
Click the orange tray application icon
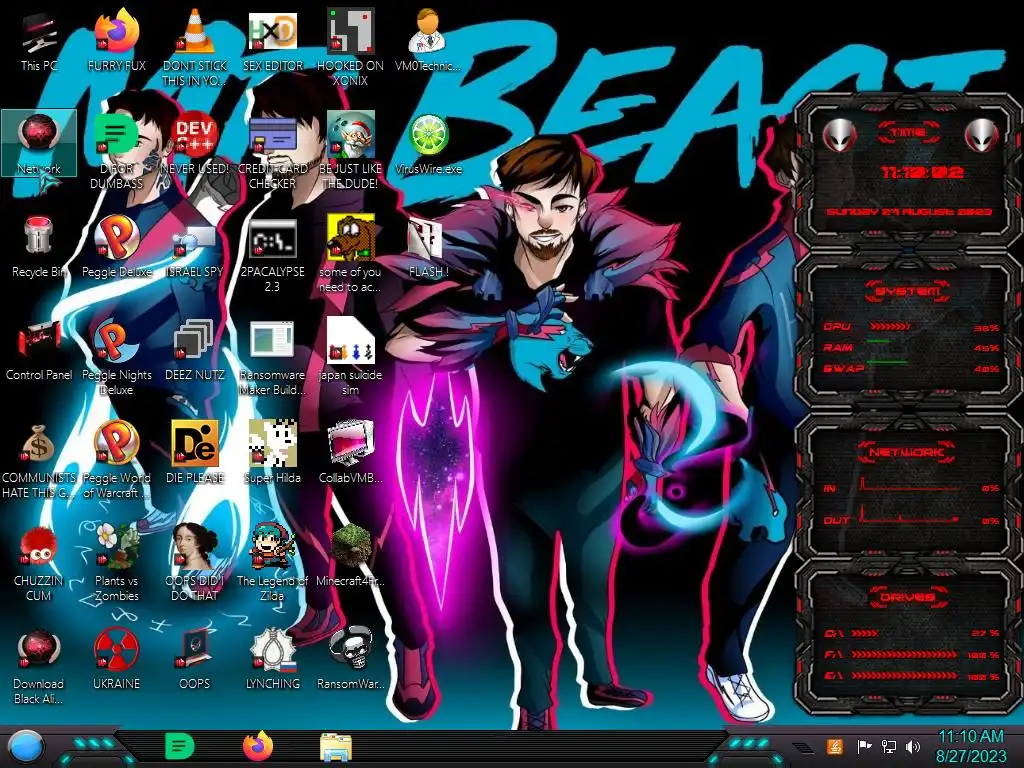coord(835,746)
